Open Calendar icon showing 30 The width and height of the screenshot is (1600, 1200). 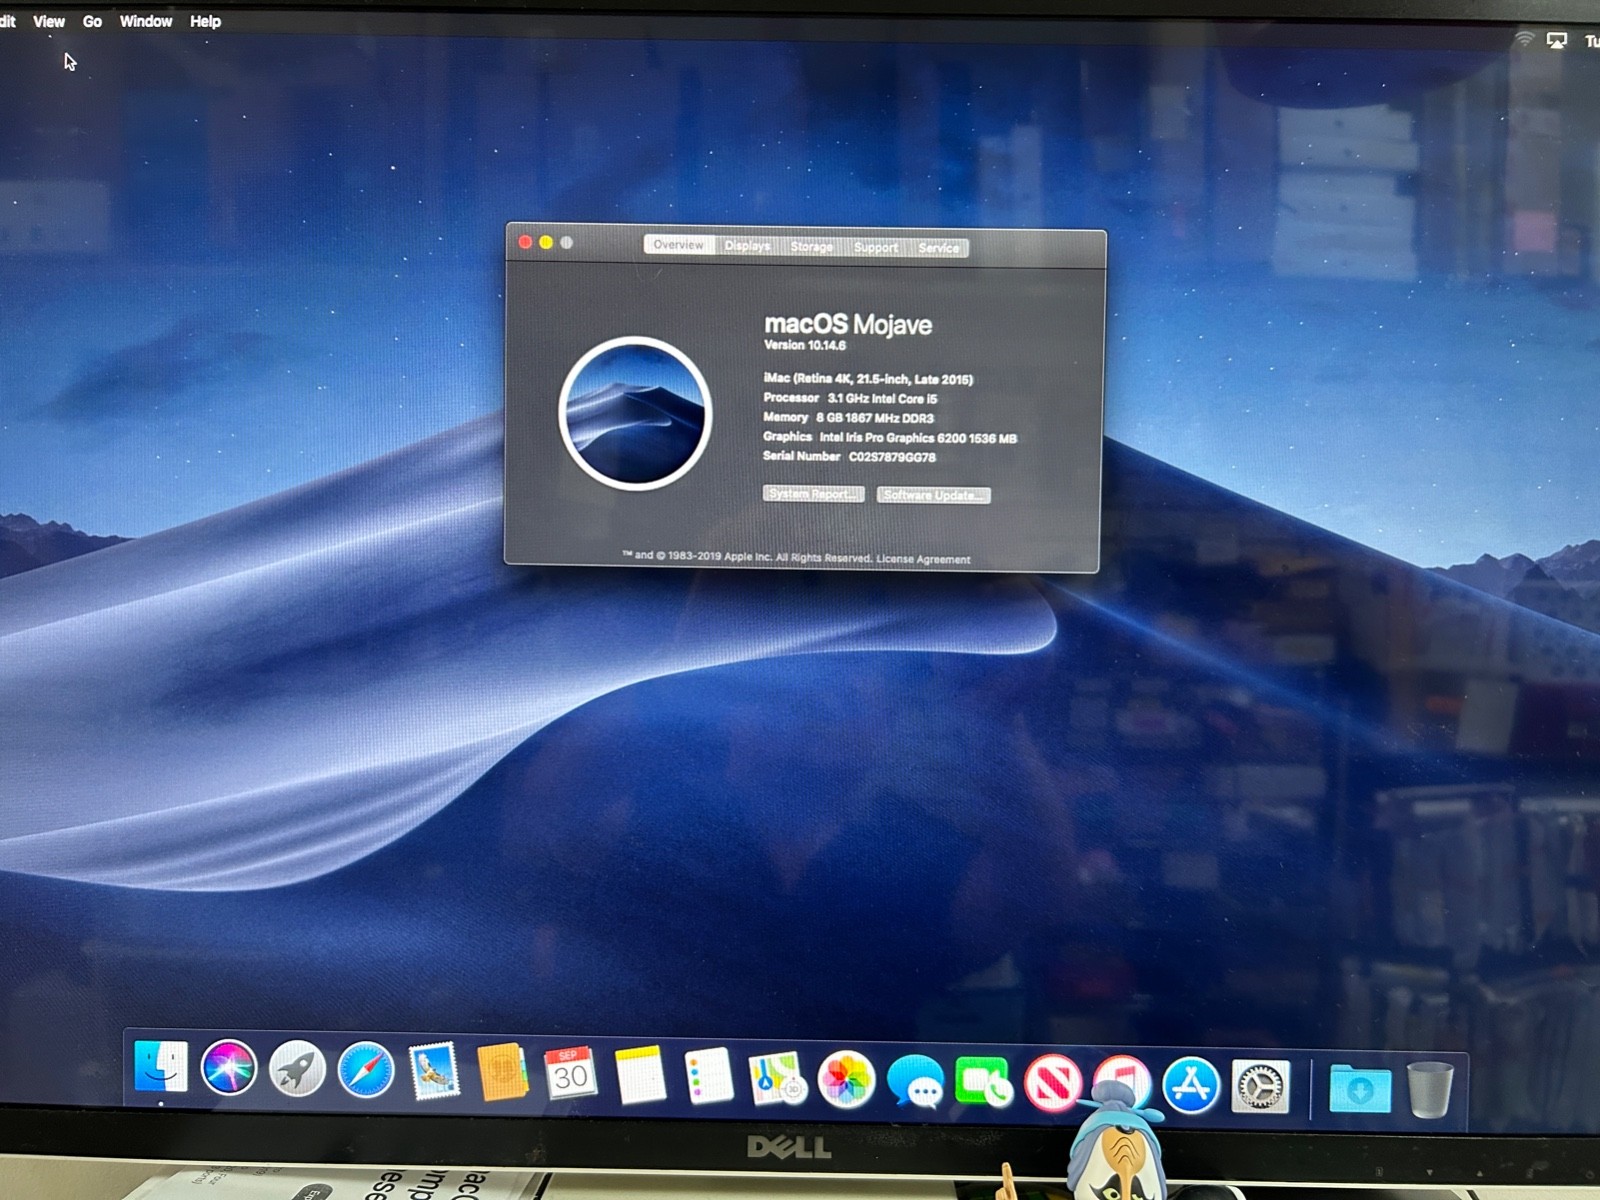pyautogui.click(x=570, y=1074)
